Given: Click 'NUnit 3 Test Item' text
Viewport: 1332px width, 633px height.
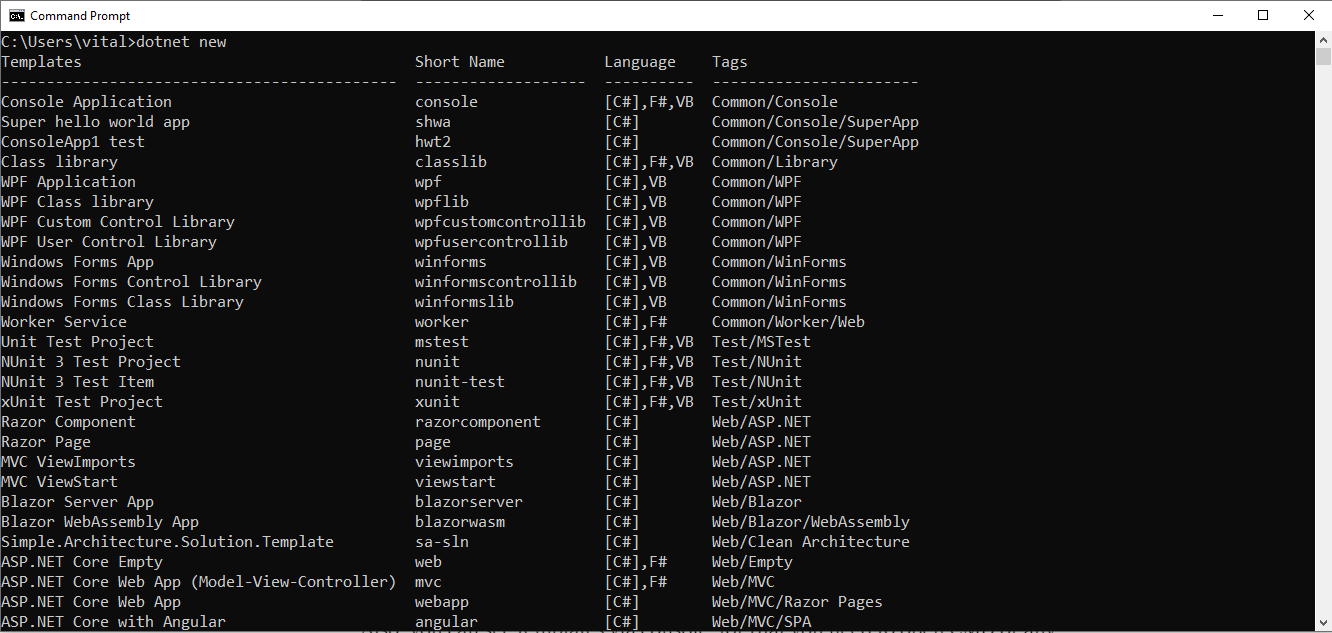Looking at the screenshot, I should 77,382.
